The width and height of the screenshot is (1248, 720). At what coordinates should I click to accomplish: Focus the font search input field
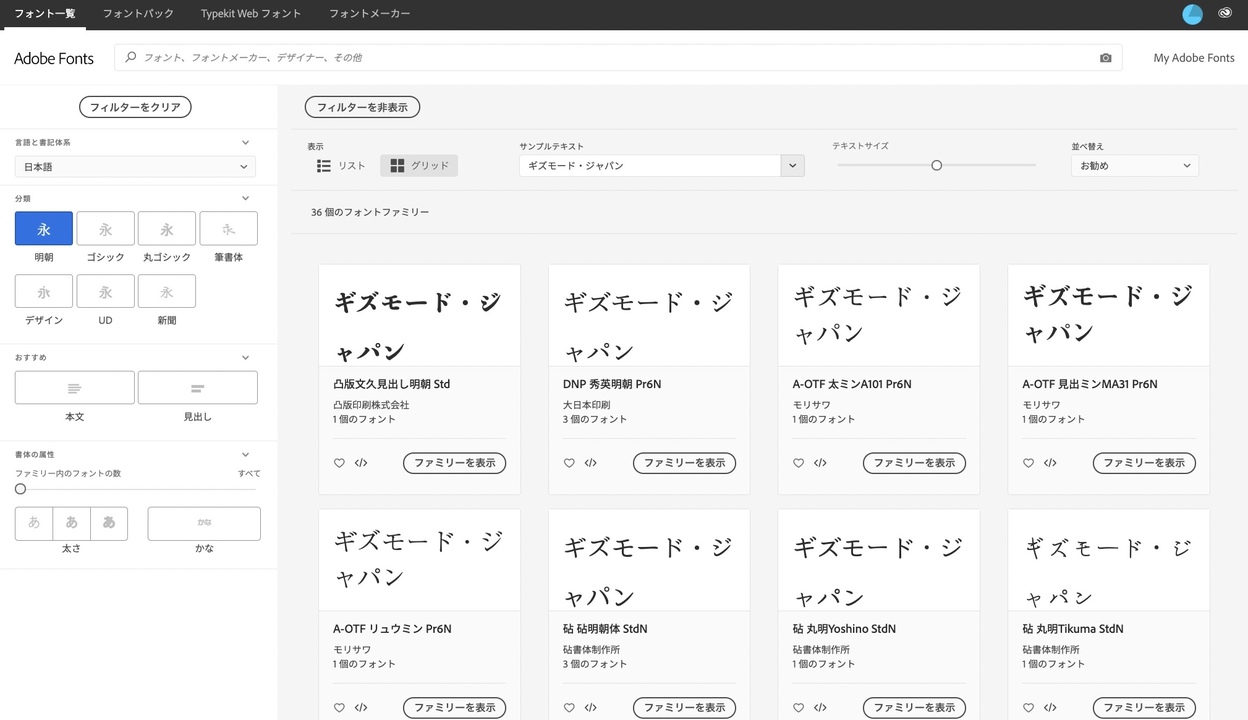point(618,58)
